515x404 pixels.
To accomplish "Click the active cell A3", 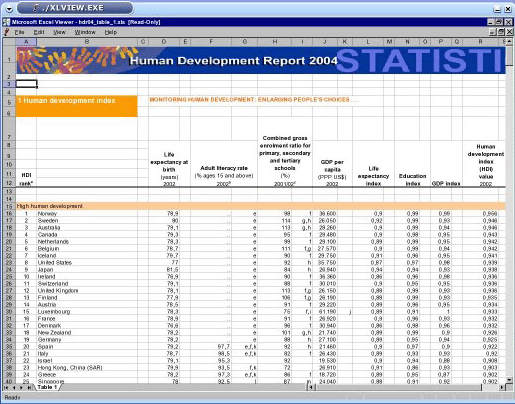I will click(26, 84).
